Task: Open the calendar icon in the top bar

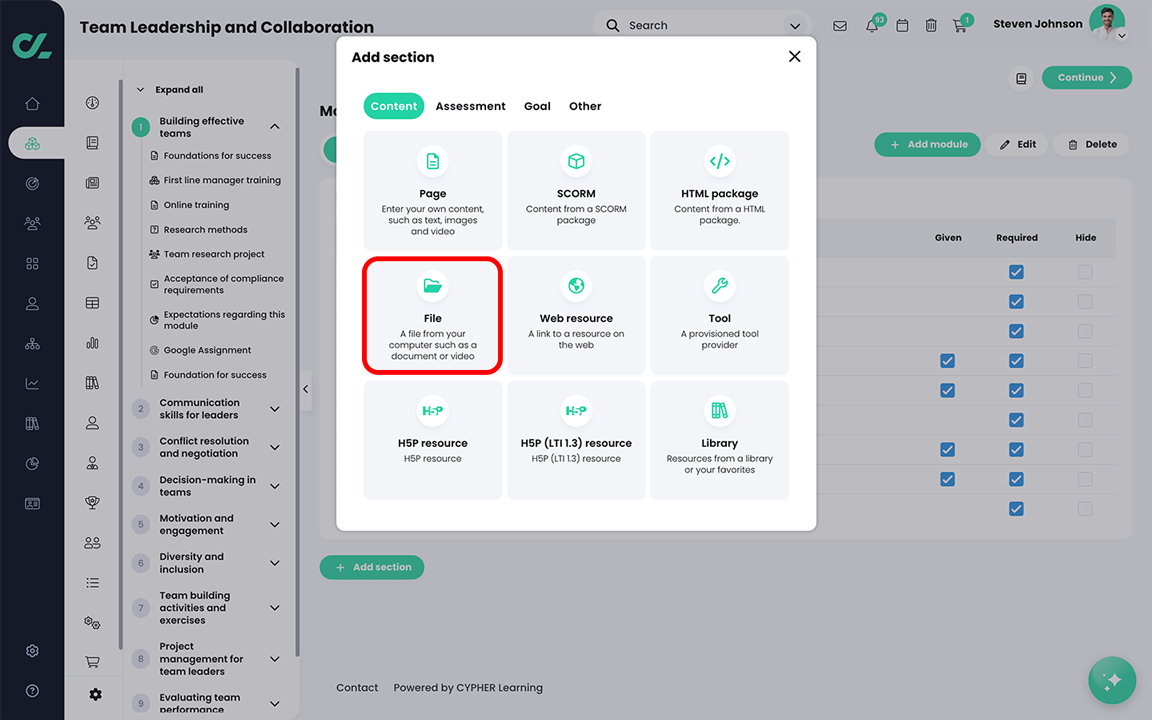Action: (x=902, y=25)
